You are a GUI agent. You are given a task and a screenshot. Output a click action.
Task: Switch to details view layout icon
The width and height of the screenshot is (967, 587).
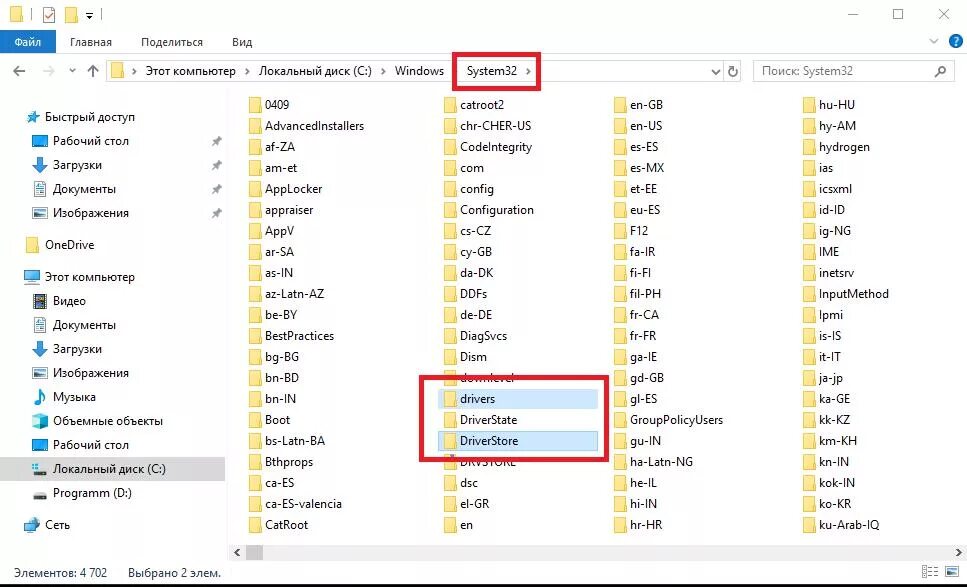pyautogui.click(x=929, y=572)
